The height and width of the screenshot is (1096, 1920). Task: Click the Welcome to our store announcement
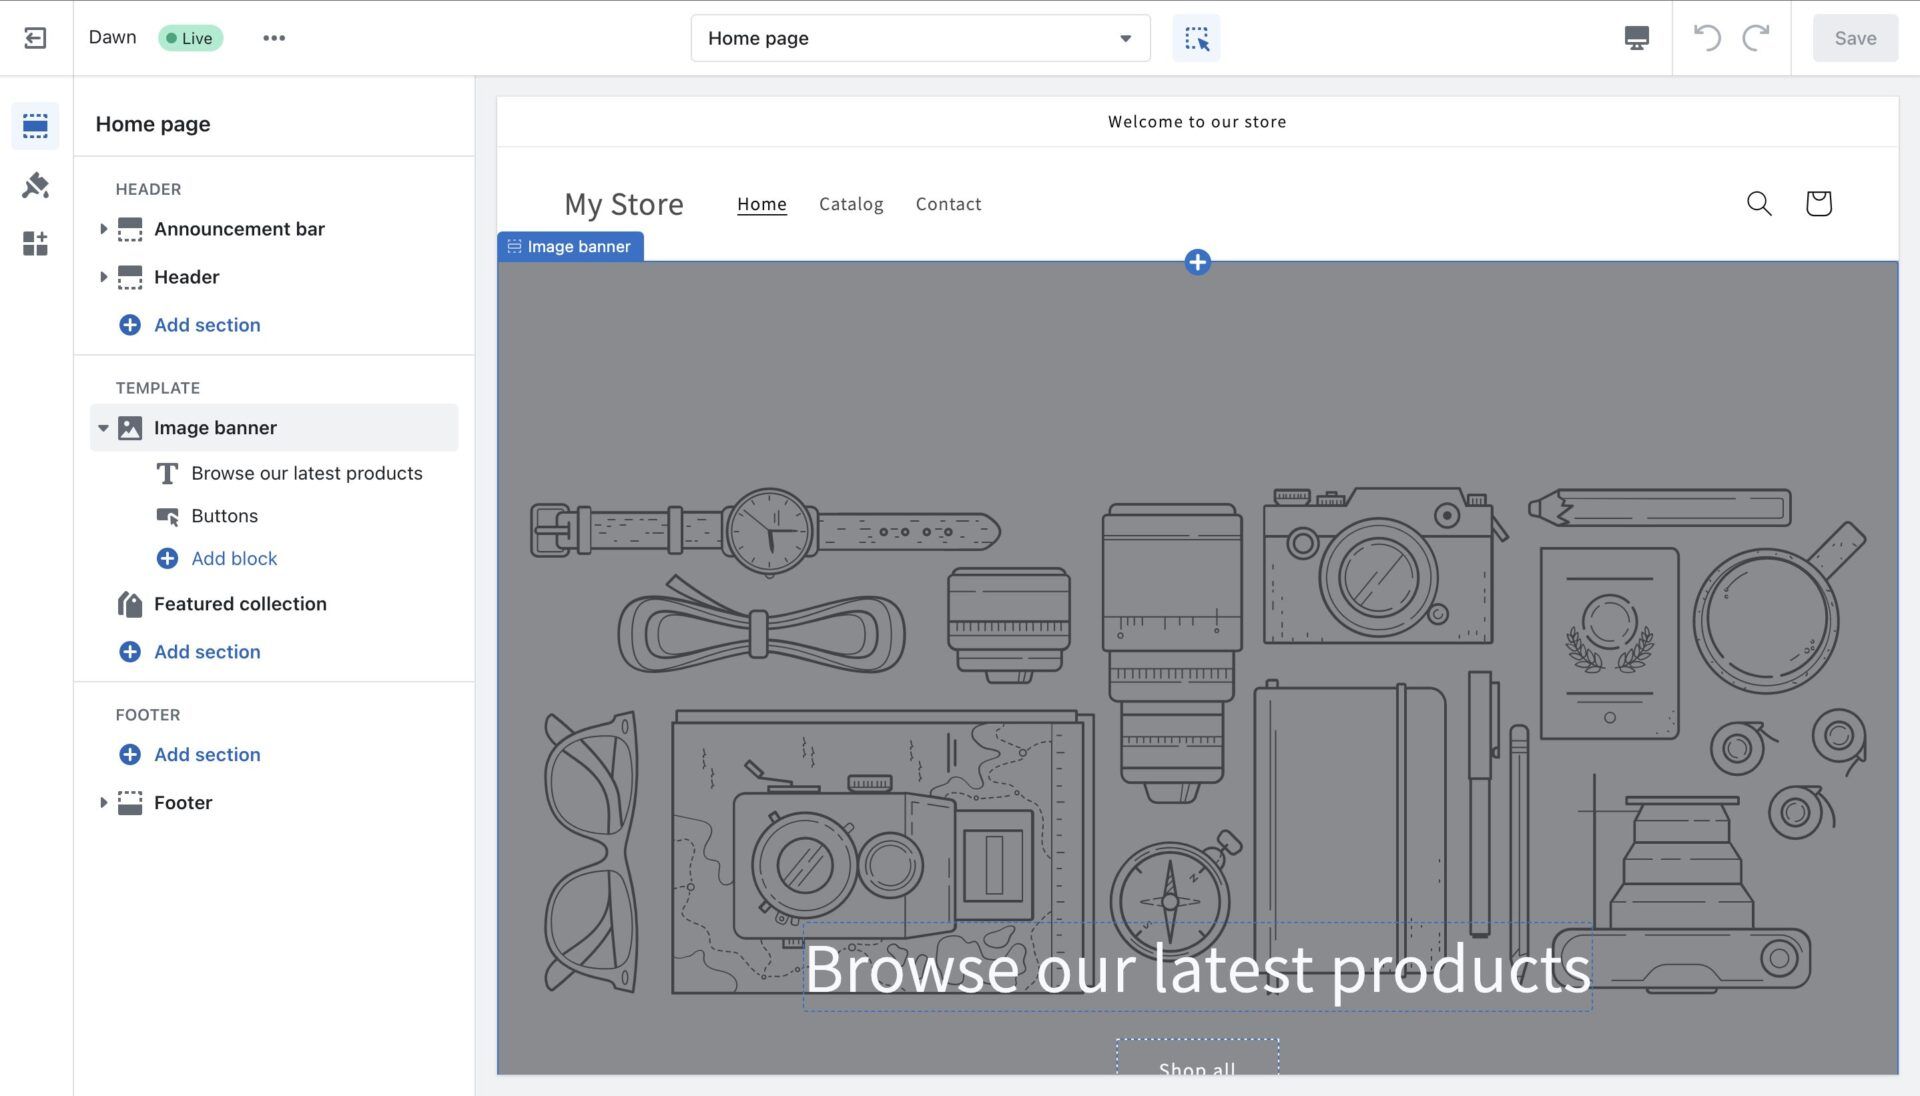(1197, 122)
